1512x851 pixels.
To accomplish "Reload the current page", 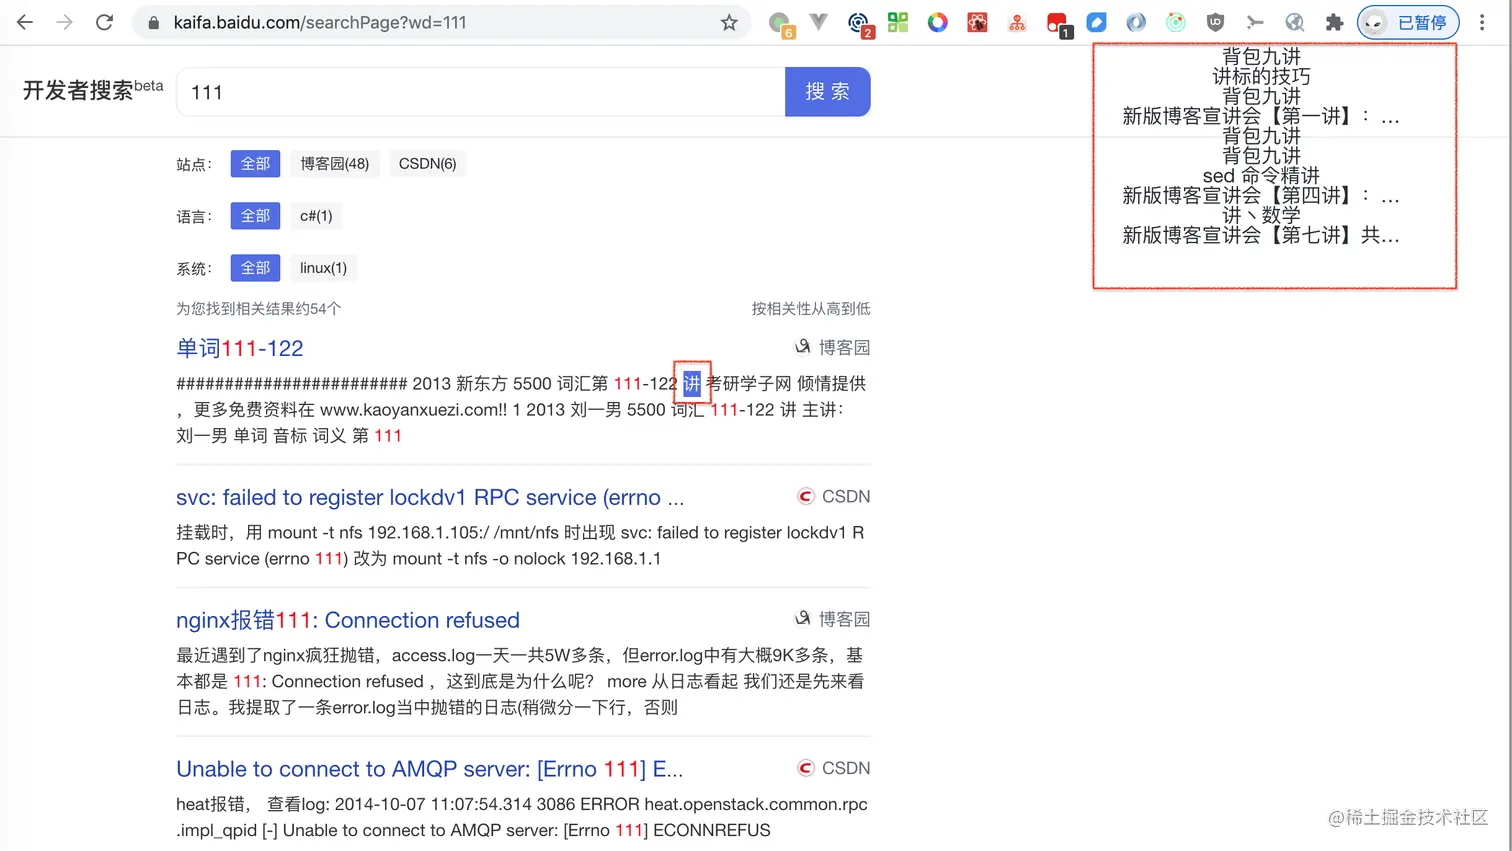I will (104, 22).
